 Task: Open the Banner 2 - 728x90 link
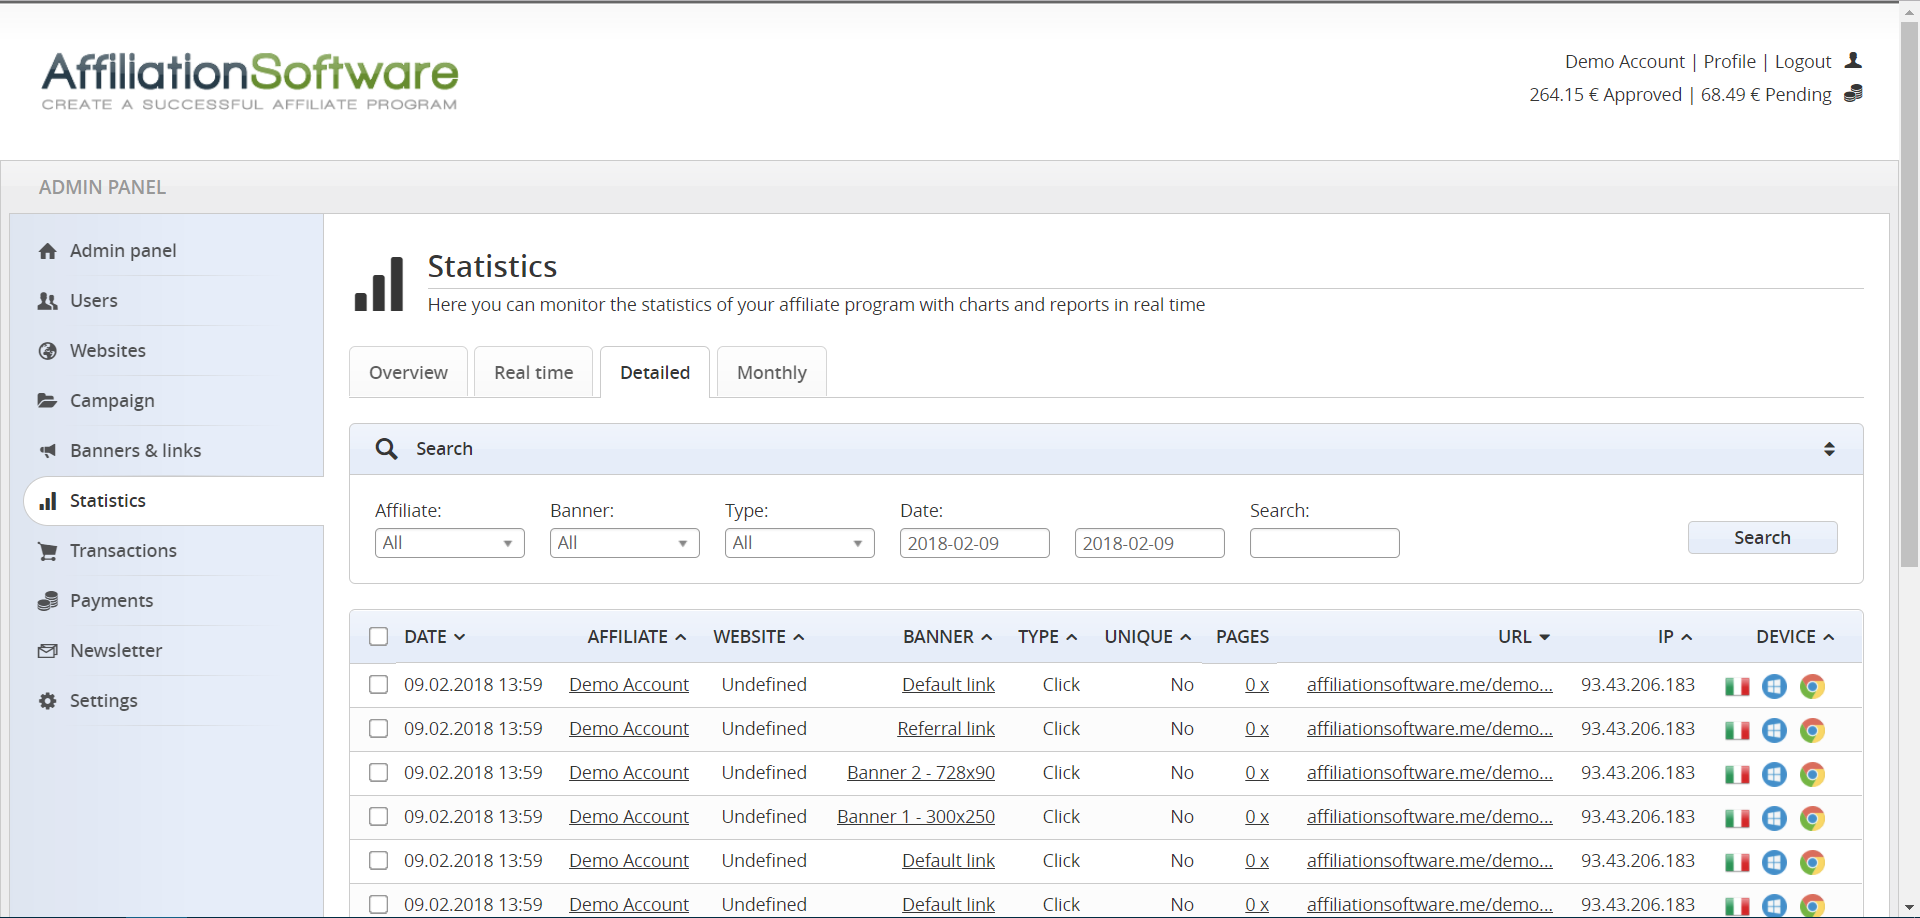(921, 773)
